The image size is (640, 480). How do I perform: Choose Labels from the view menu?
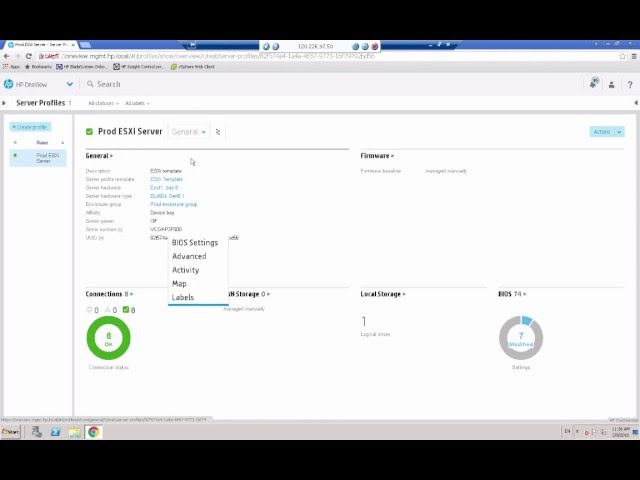pyautogui.click(x=182, y=297)
